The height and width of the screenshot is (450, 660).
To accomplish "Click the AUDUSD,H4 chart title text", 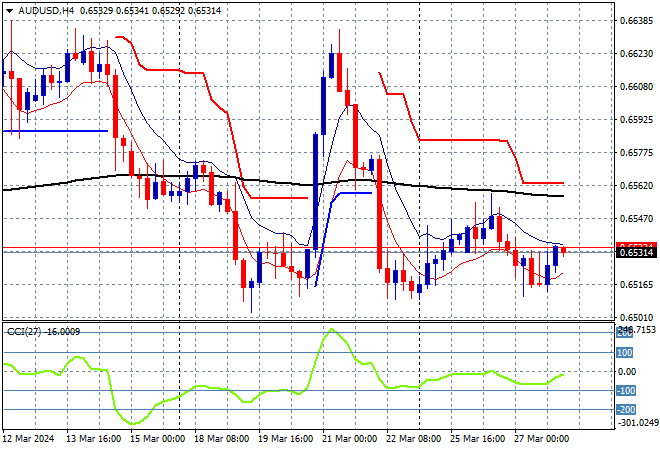I will pyautogui.click(x=39, y=8).
